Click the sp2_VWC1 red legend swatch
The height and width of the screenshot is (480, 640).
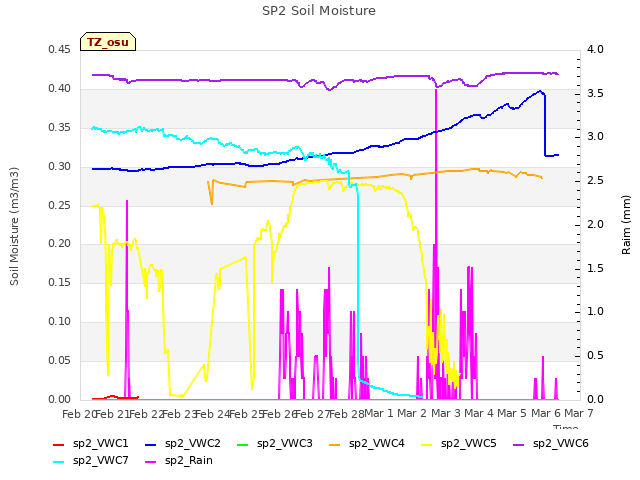pyautogui.click(x=59, y=444)
